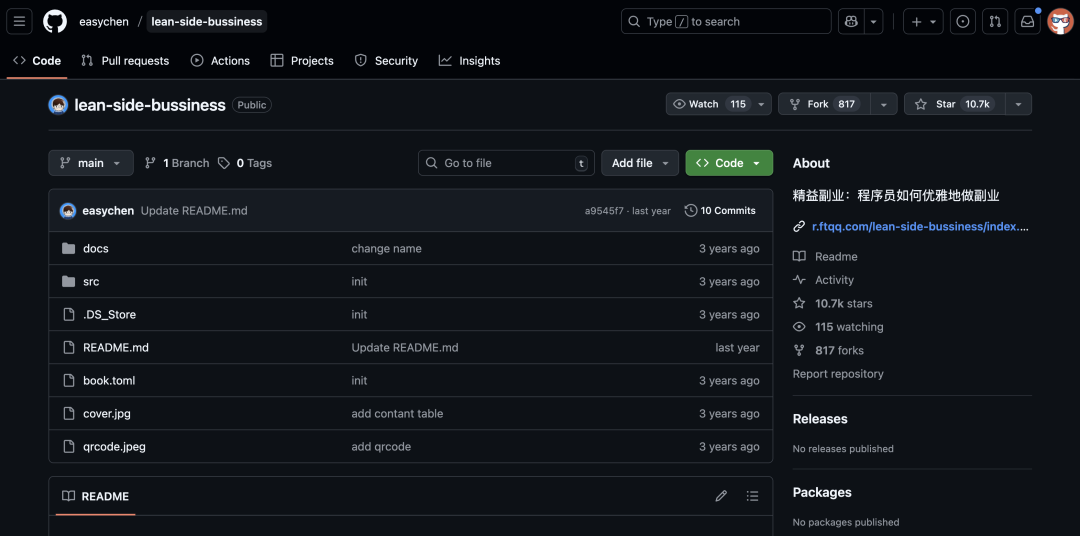Open the Insights tab

click(x=469, y=61)
